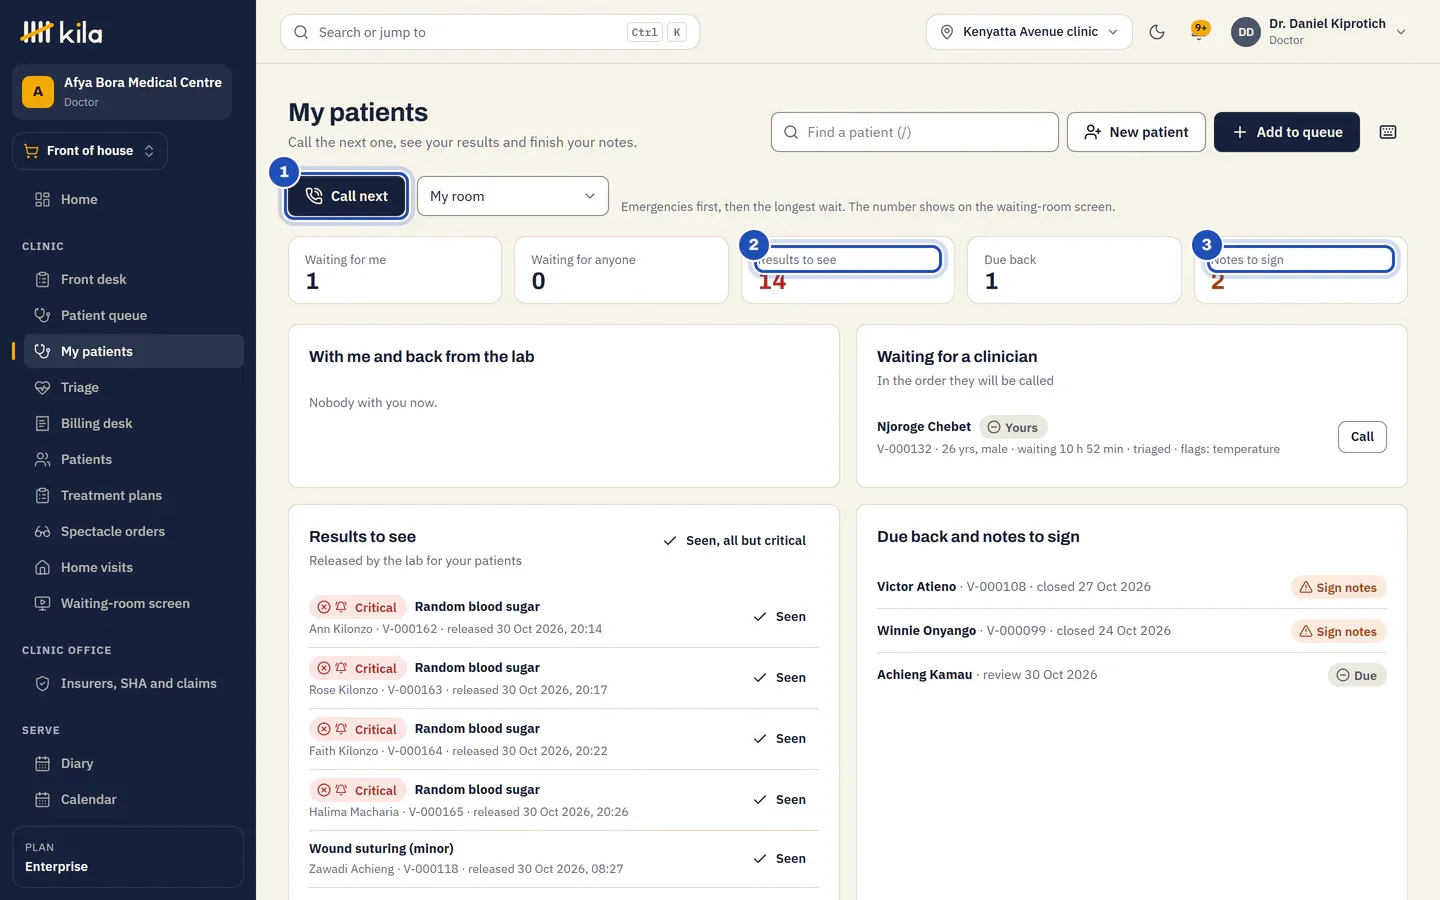Open notifications bell with 9+ badge
The image size is (1440, 900).
coord(1199,32)
